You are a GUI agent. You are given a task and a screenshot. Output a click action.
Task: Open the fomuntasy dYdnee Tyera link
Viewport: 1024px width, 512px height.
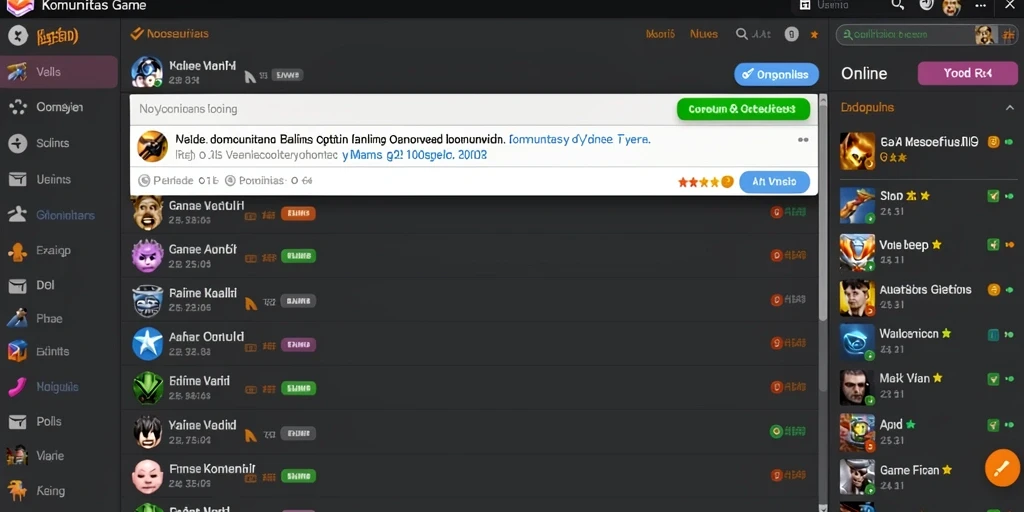pos(579,139)
